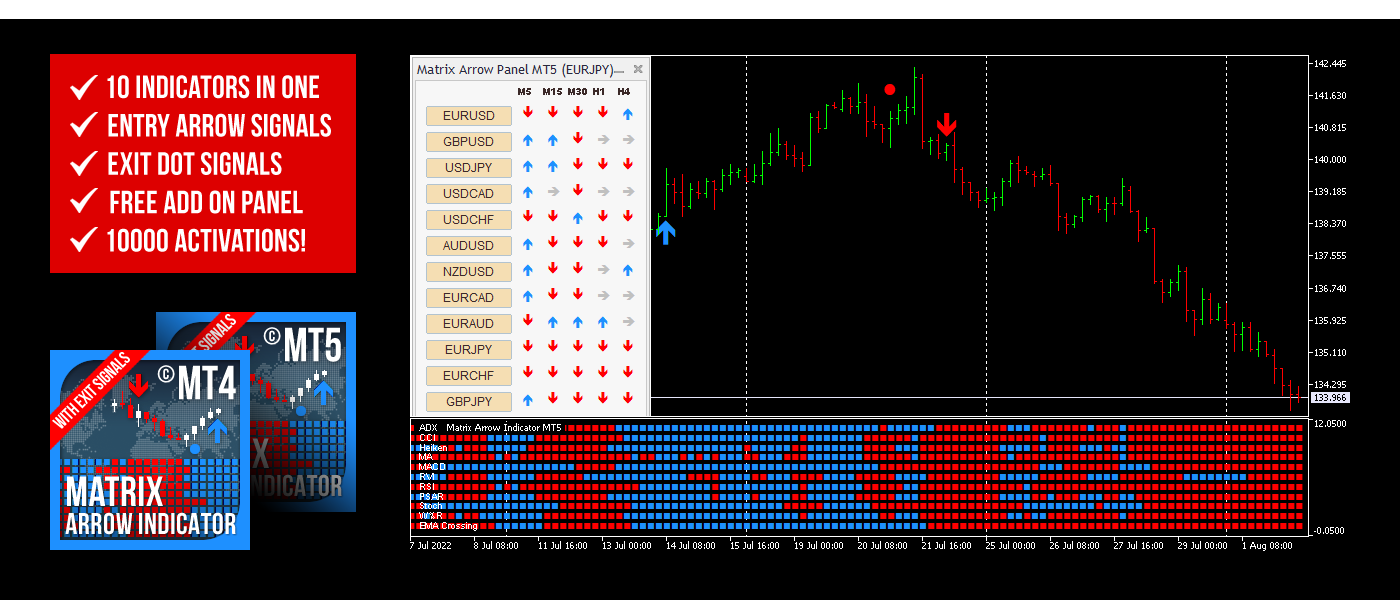Screen dimensions: 1400x600
Task: Click the 'FREE ADD ON PANEL' text
Action: pyautogui.click(x=206, y=203)
